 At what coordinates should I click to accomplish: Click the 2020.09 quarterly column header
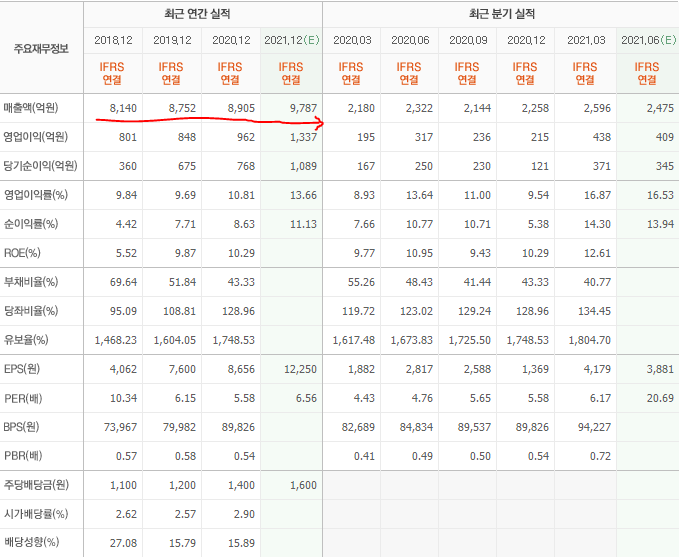click(x=468, y=41)
